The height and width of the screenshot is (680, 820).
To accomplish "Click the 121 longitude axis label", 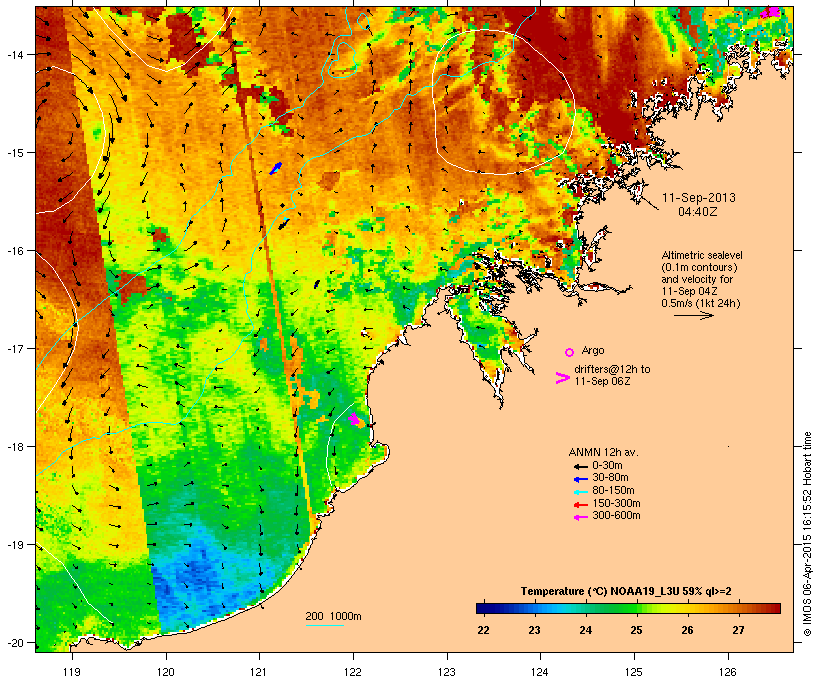I will pyautogui.click(x=259, y=672).
